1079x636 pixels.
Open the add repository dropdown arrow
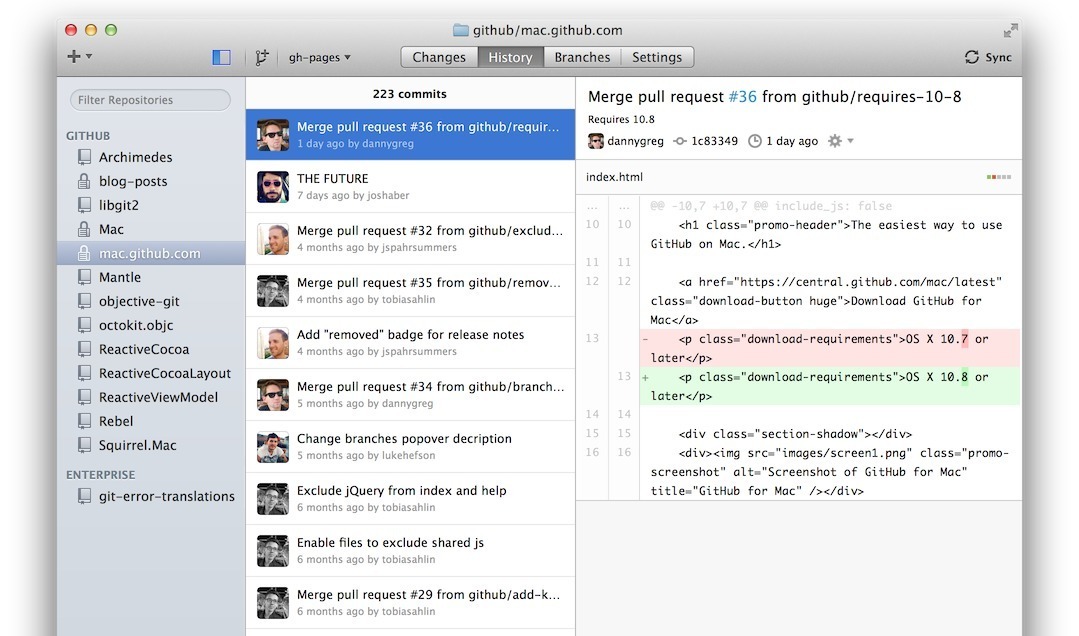[89, 56]
